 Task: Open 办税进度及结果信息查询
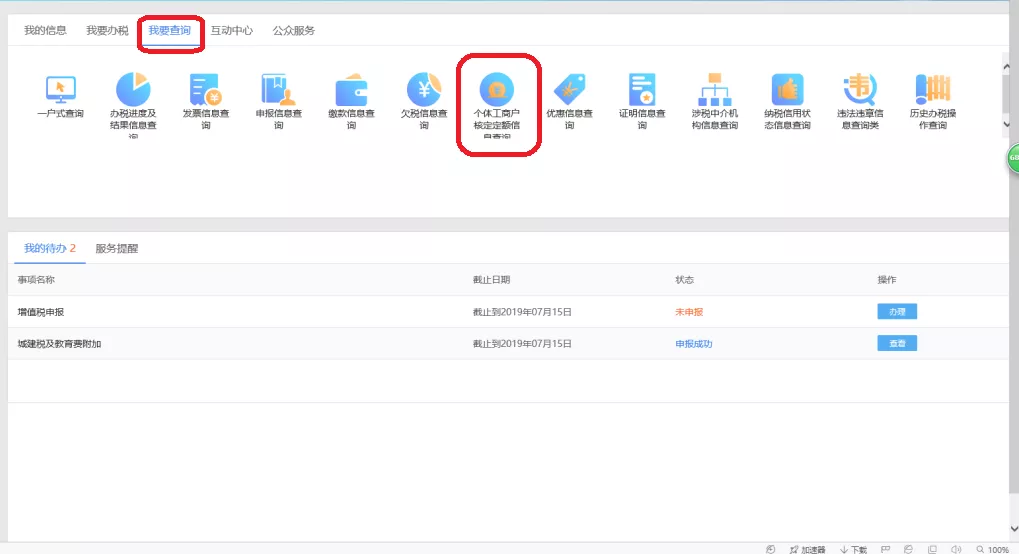click(x=133, y=89)
